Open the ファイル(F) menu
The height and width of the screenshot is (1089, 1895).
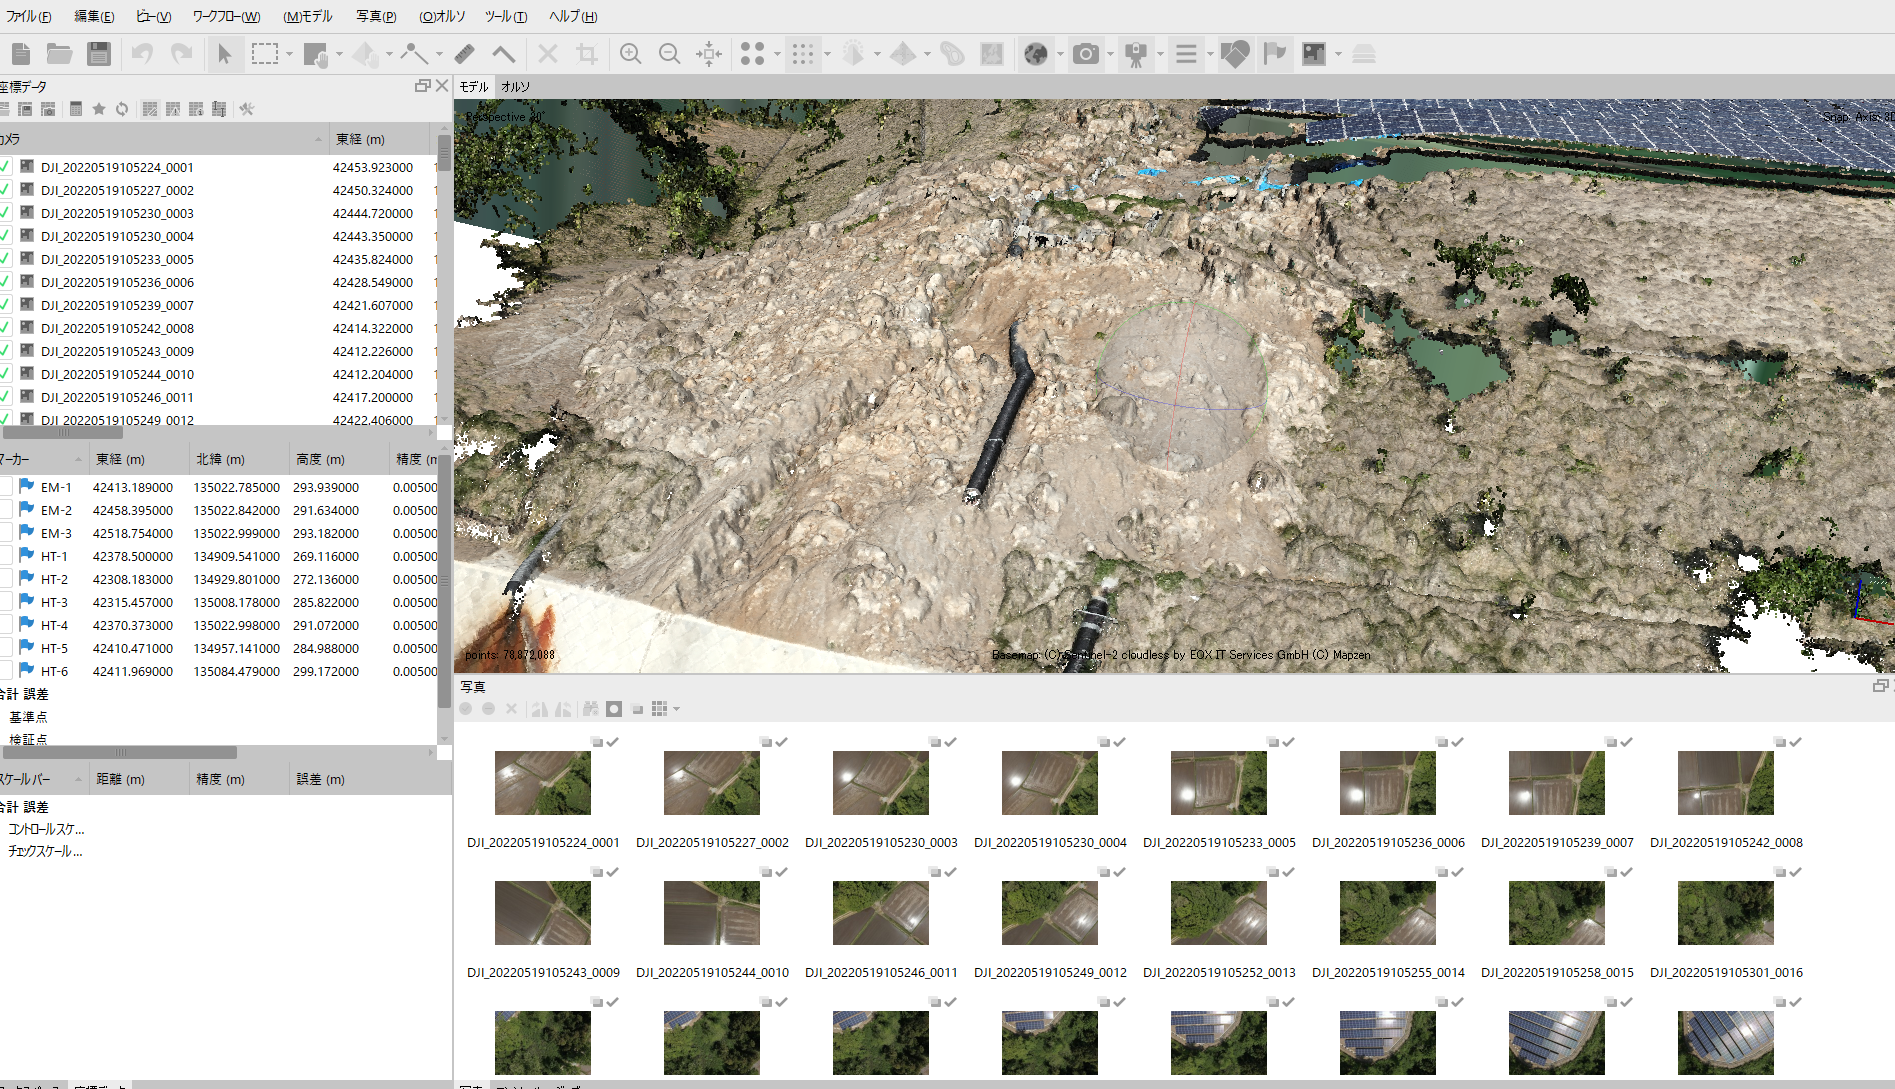[x=27, y=16]
